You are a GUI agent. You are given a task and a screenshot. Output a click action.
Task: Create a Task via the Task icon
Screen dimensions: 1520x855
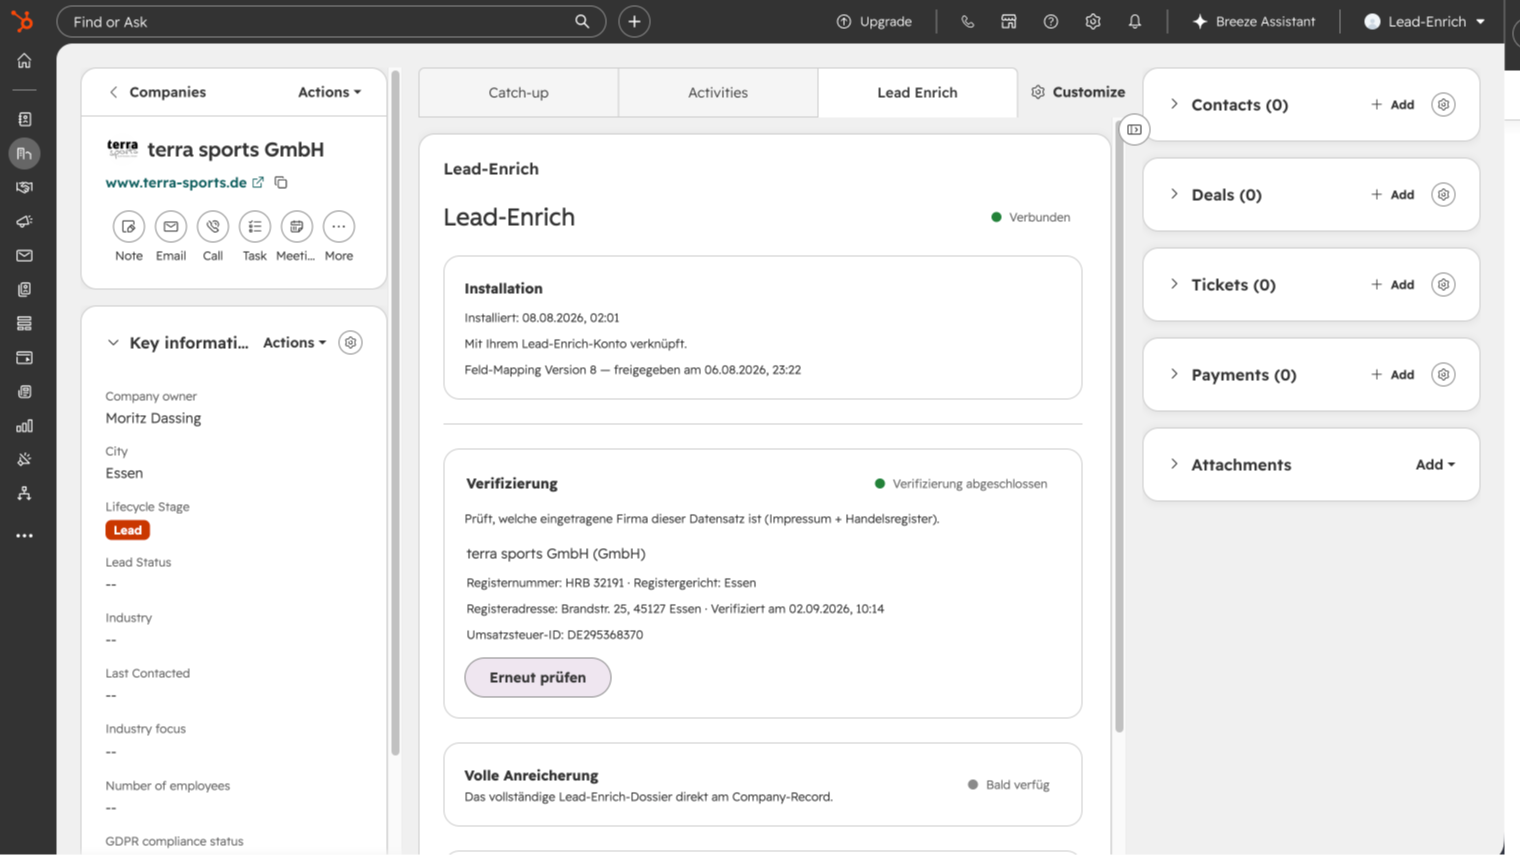[255, 227]
